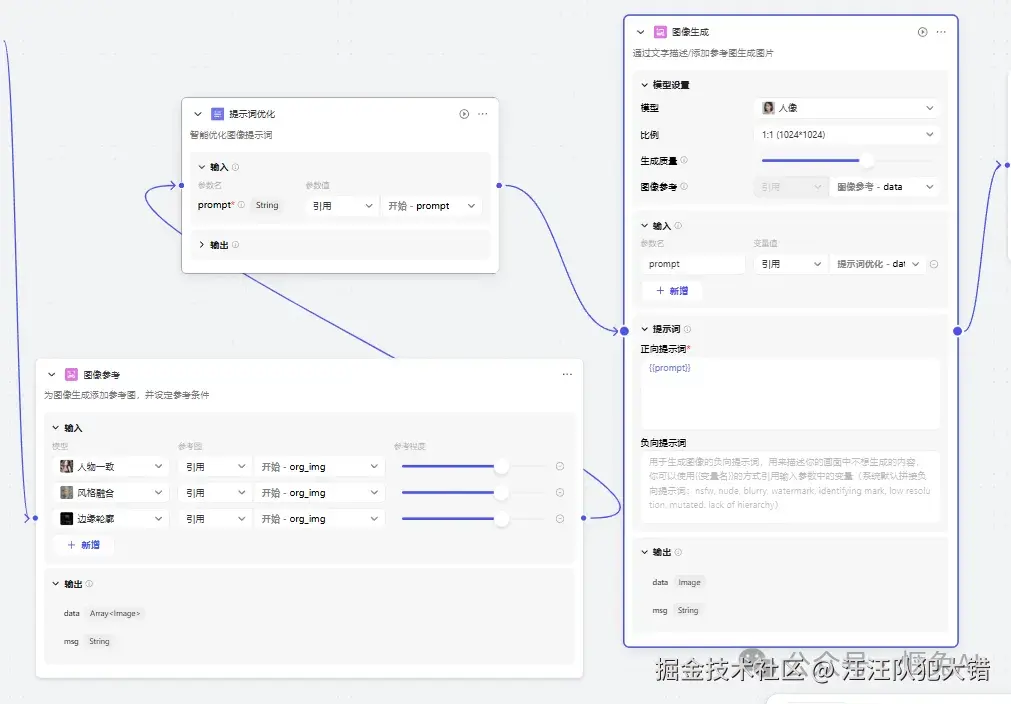This screenshot has height=704, width=1011.
Task: Run the 图像生成 node via its play icon
Action: click(921, 31)
